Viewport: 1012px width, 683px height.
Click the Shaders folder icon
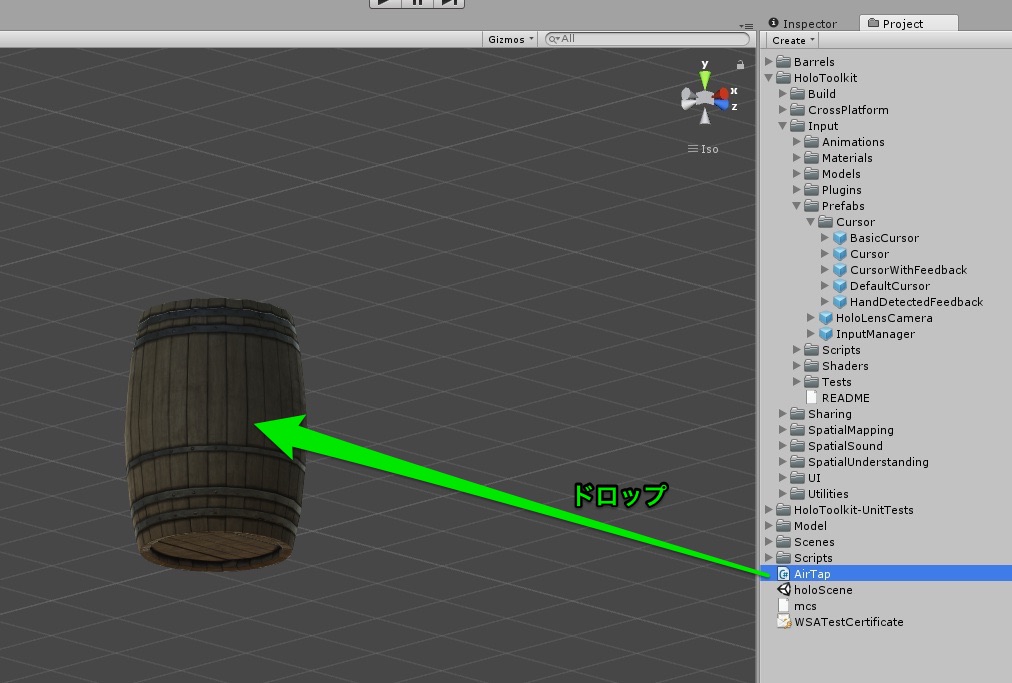[x=811, y=366]
